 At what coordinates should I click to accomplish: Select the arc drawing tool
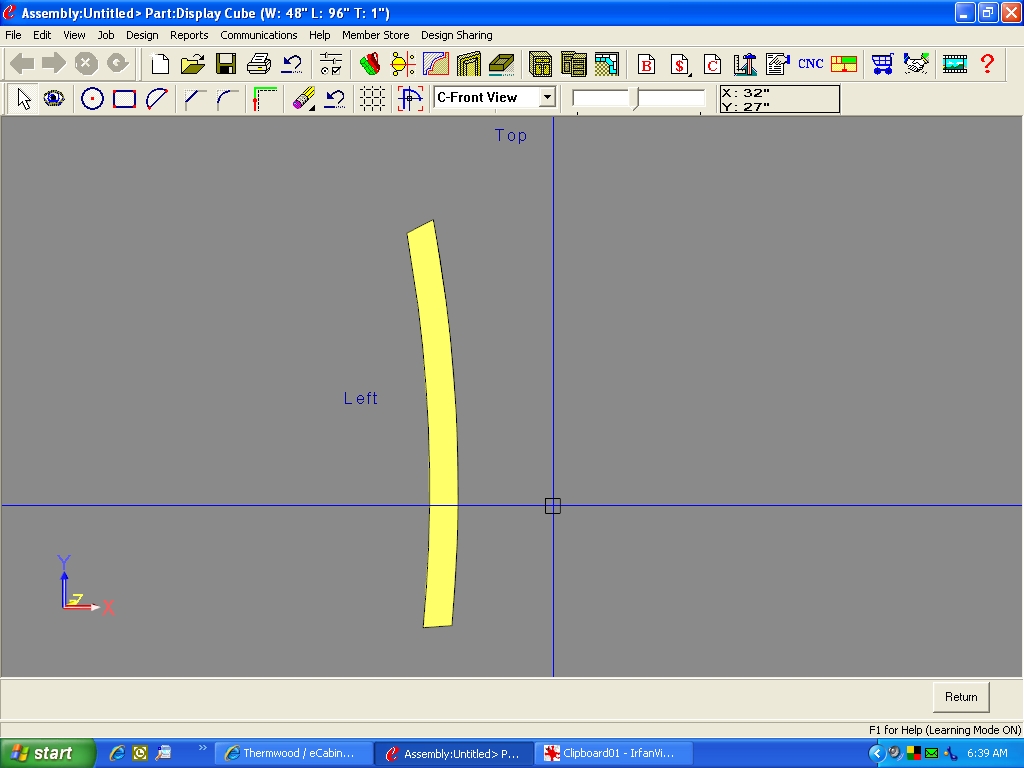(x=157, y=99)
